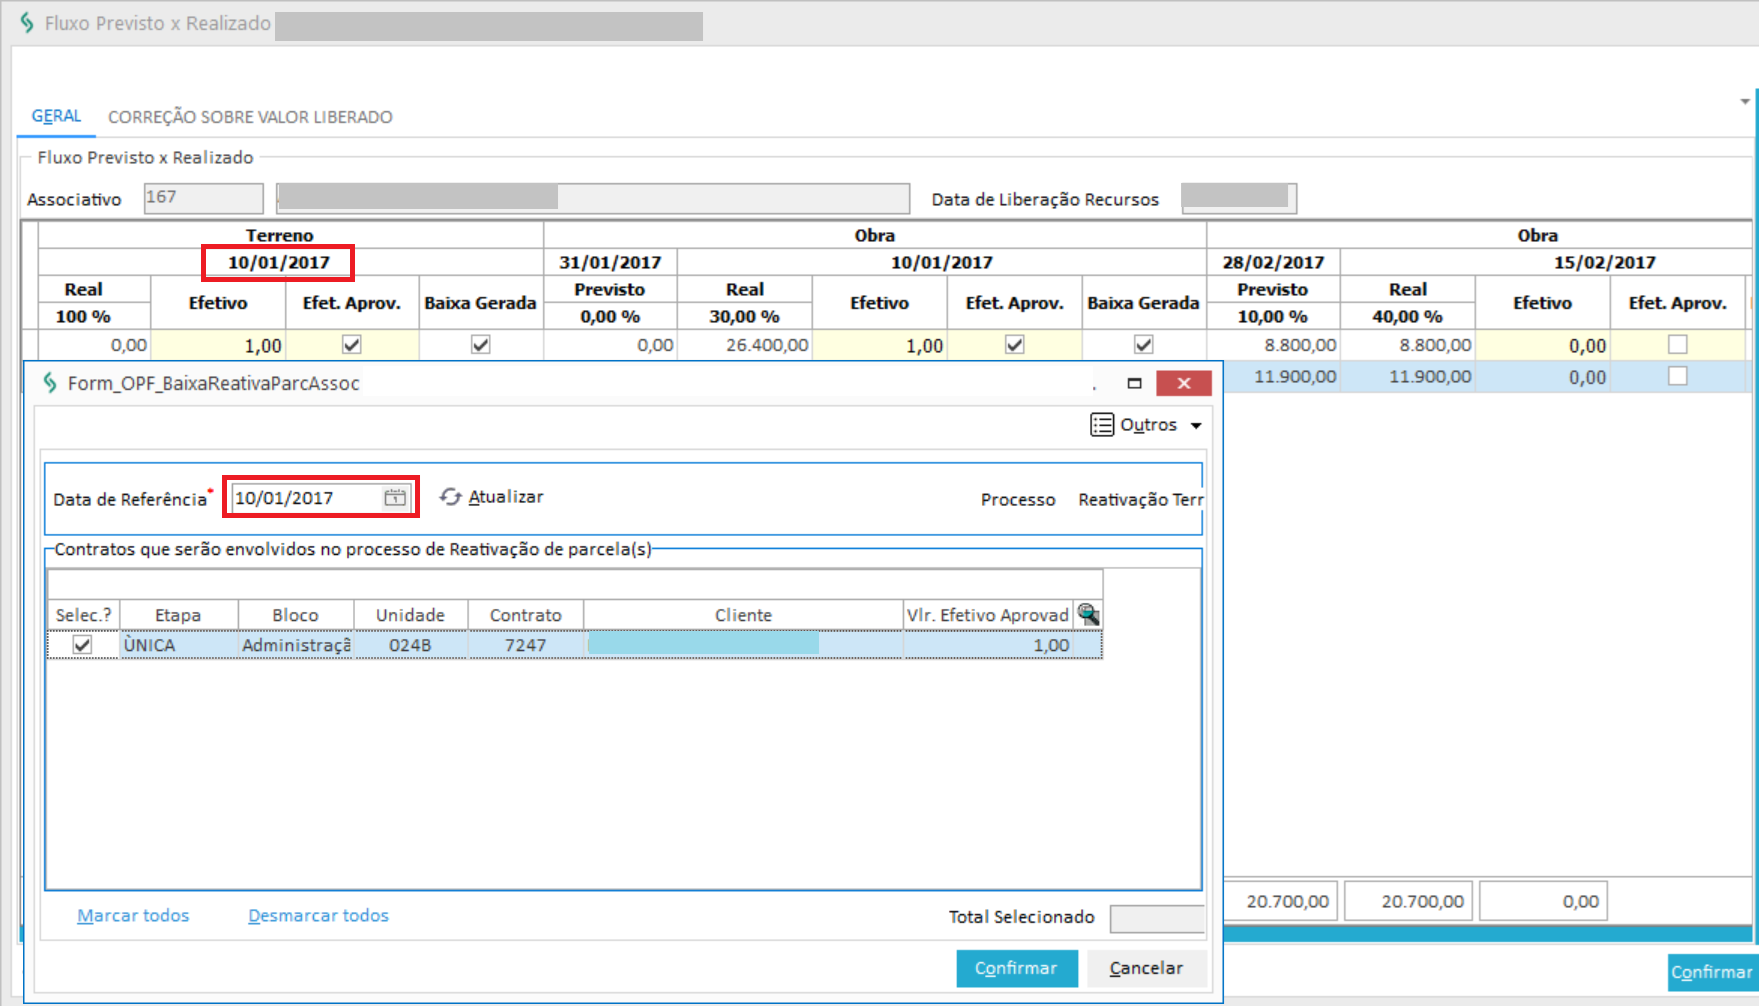1759x1006 pixels.
Task: Close the Form_OPF_BaixaReativaParcAssoc dialog
Action: coord(1183,383)
